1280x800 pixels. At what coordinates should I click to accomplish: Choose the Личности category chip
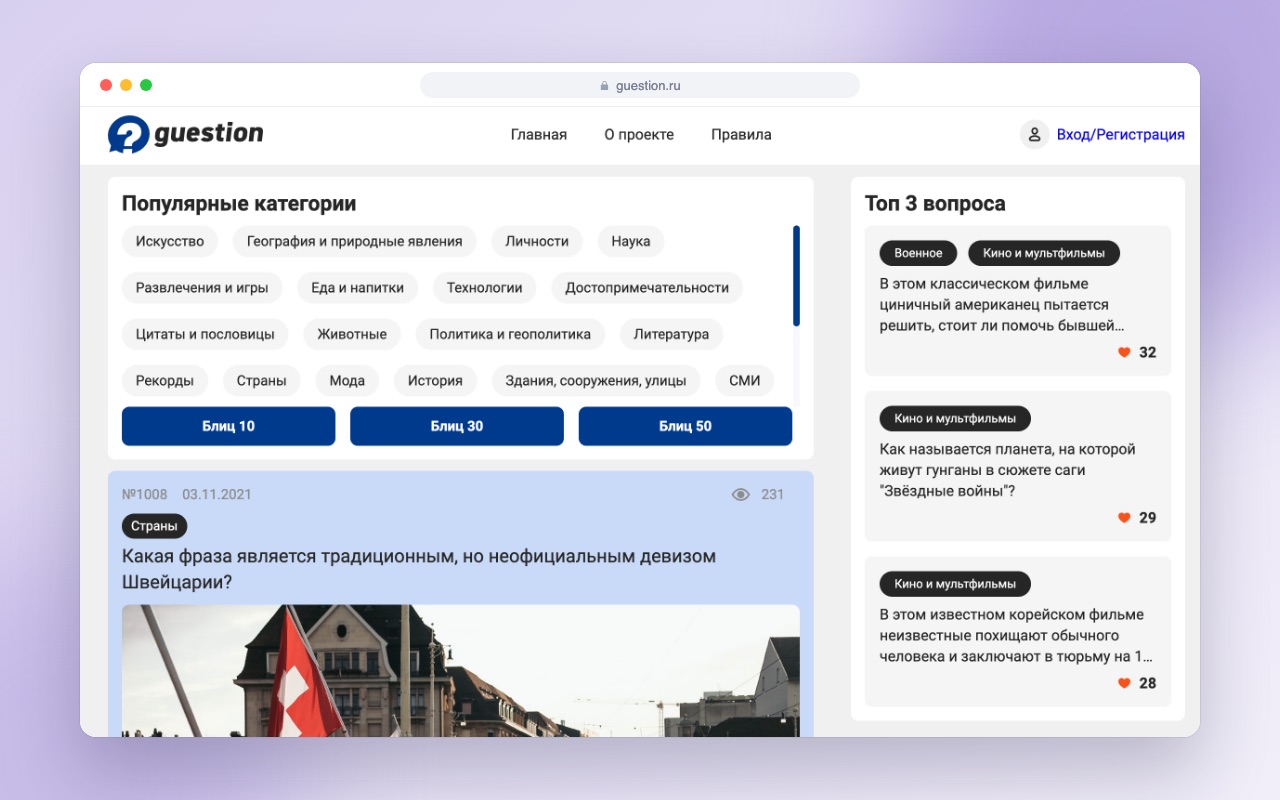coord(537,241)
